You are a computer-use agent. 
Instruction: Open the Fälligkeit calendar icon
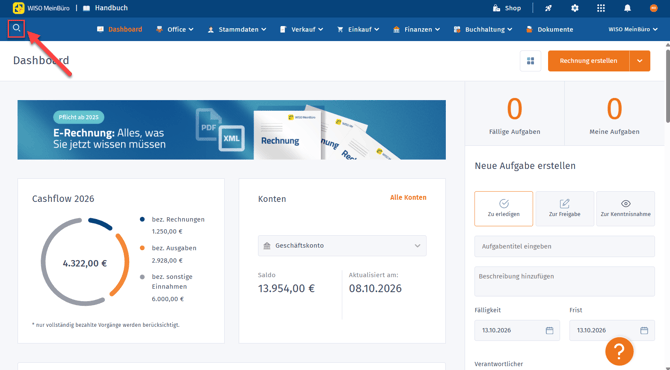pyautogui.click(x=550, y=330)
